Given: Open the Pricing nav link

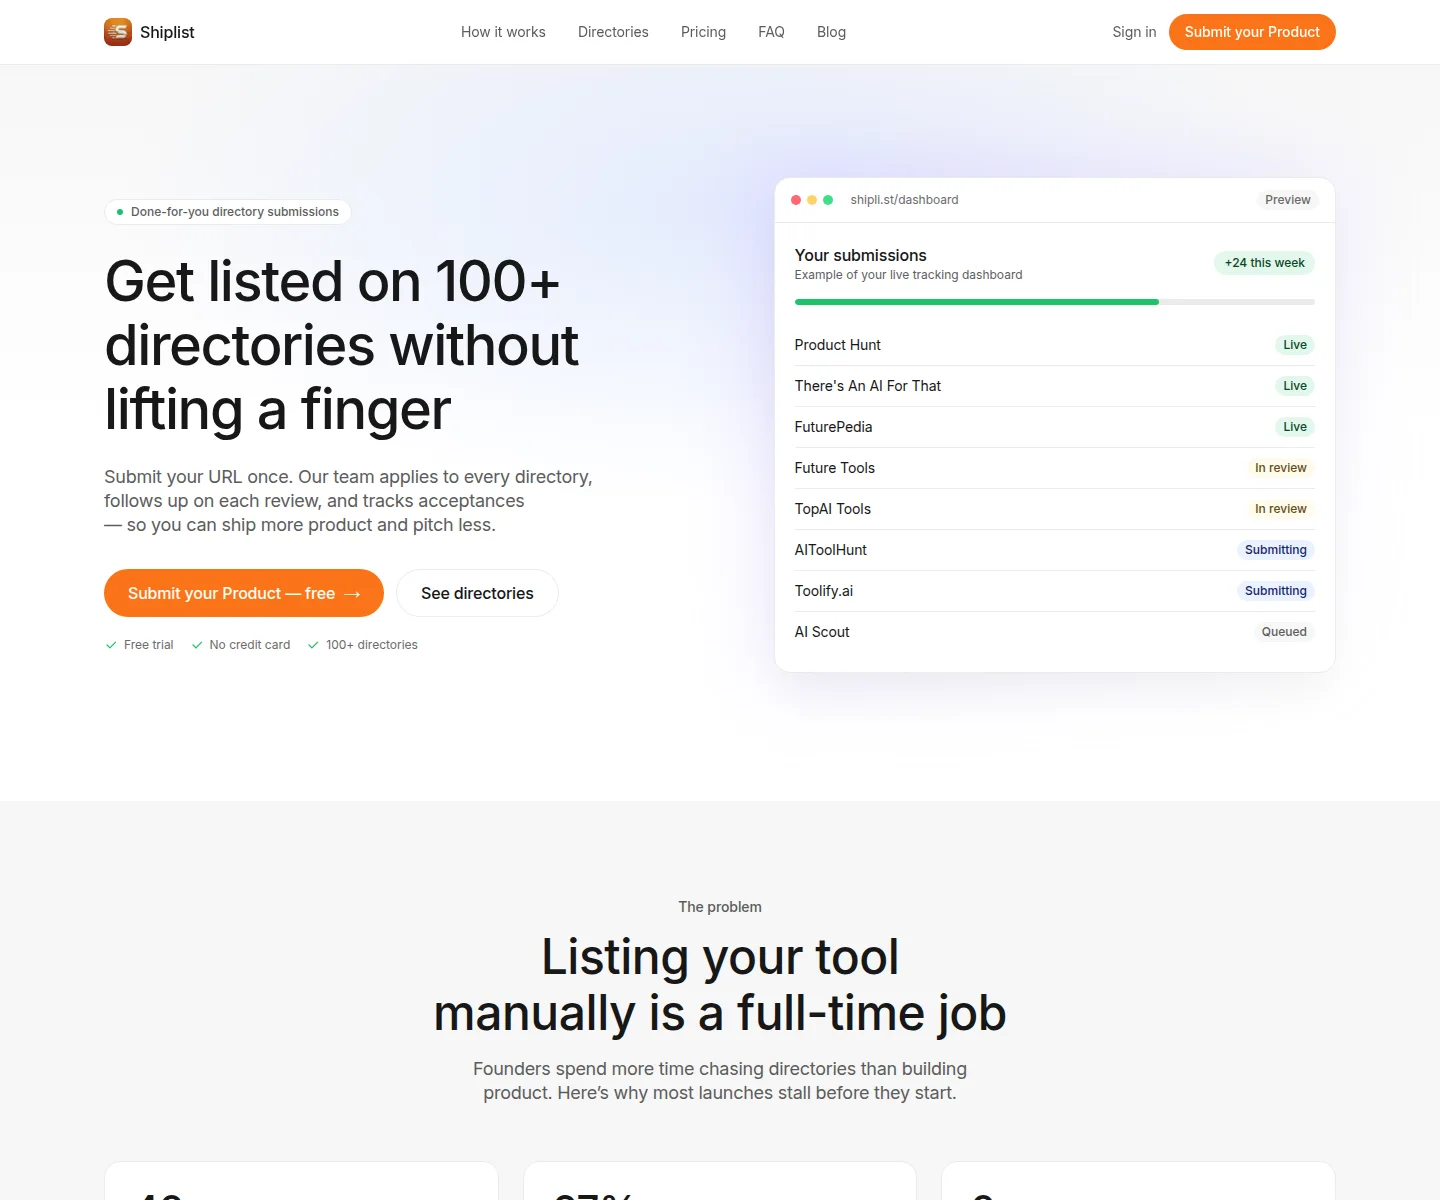Looking at the screenshot, I should pos(703,32).
